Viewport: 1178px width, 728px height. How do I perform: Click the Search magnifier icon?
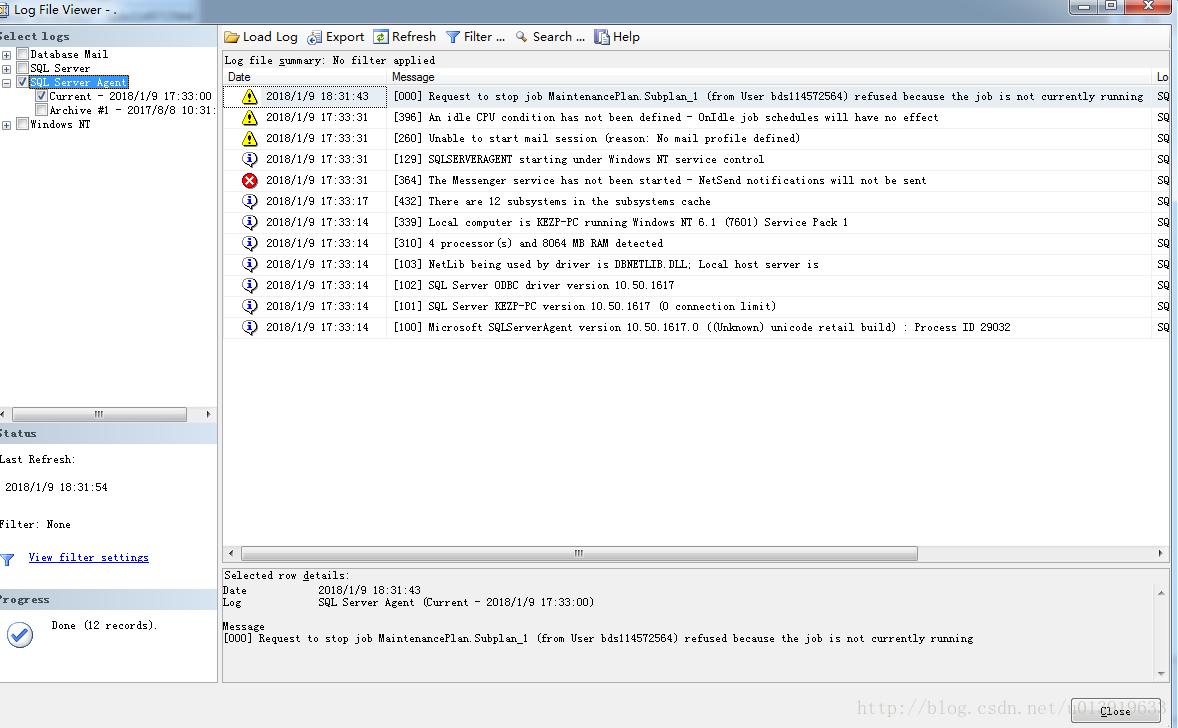tap(522, 37)
